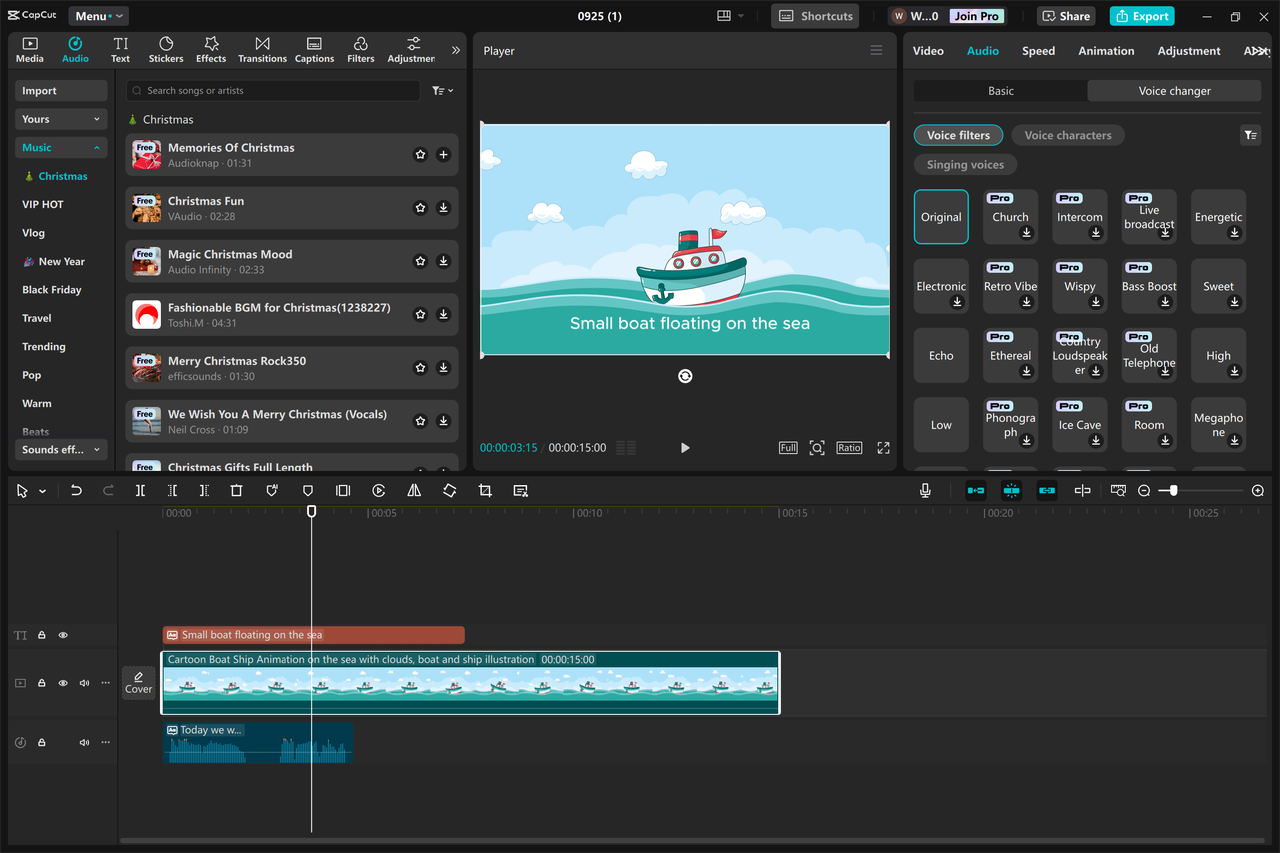
Task: Click the Undo icon above the timeline
Action: [76, 490]
